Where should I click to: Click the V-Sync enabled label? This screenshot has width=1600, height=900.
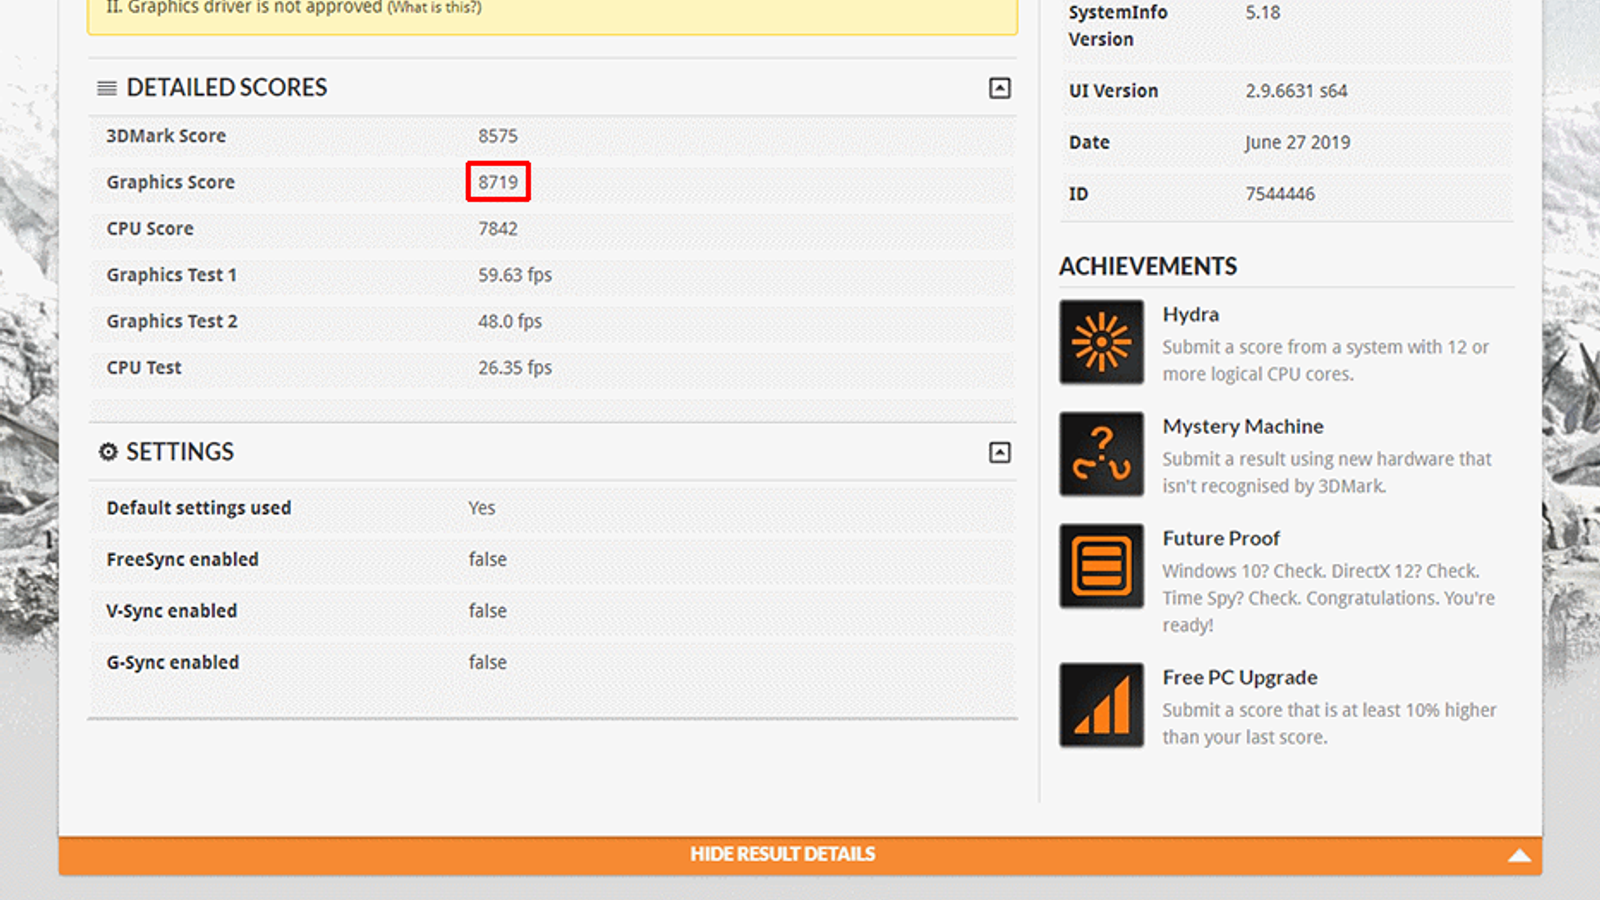click(x=172, y=611)
